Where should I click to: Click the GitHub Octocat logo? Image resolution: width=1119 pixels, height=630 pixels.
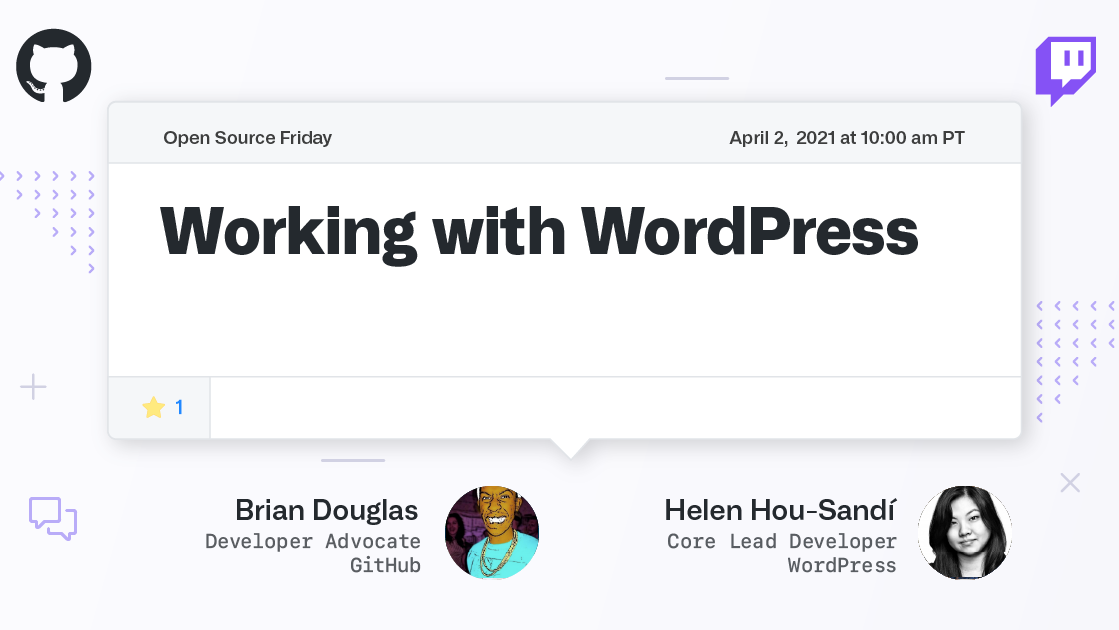tap(54, 66)
